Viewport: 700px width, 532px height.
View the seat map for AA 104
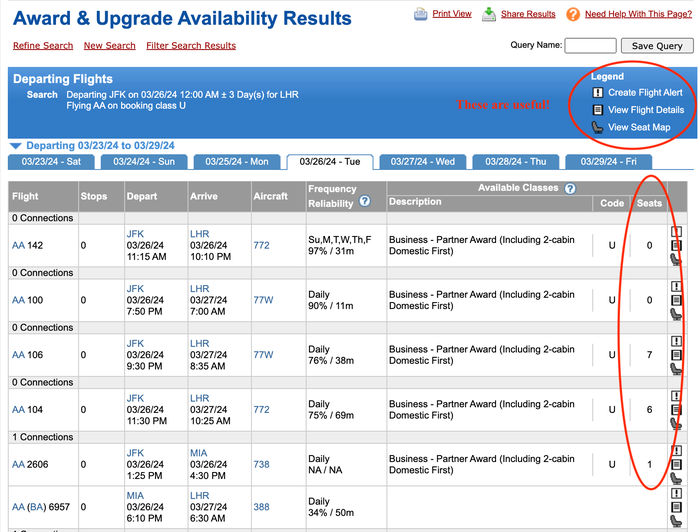click(x=676, y=424)
